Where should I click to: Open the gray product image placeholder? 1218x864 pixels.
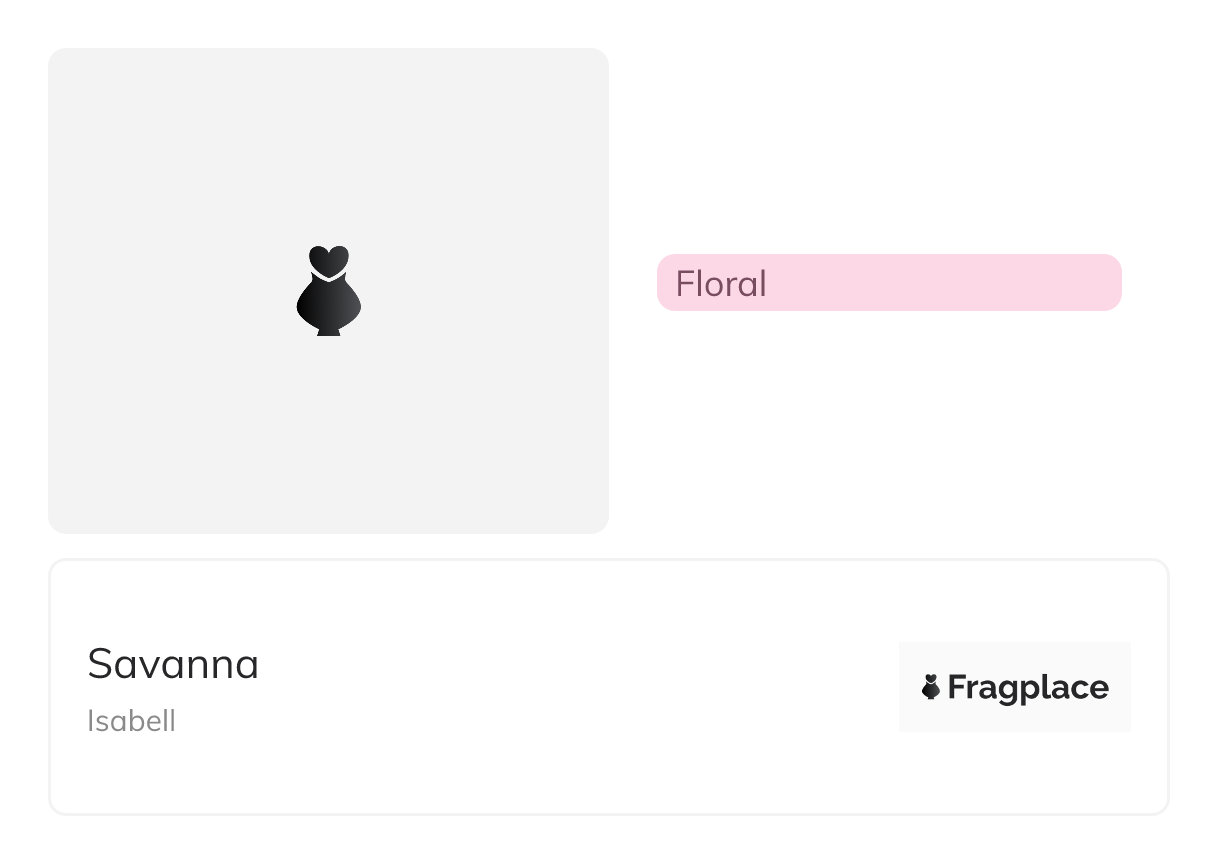pyautogui.click(x=329, y=400)
